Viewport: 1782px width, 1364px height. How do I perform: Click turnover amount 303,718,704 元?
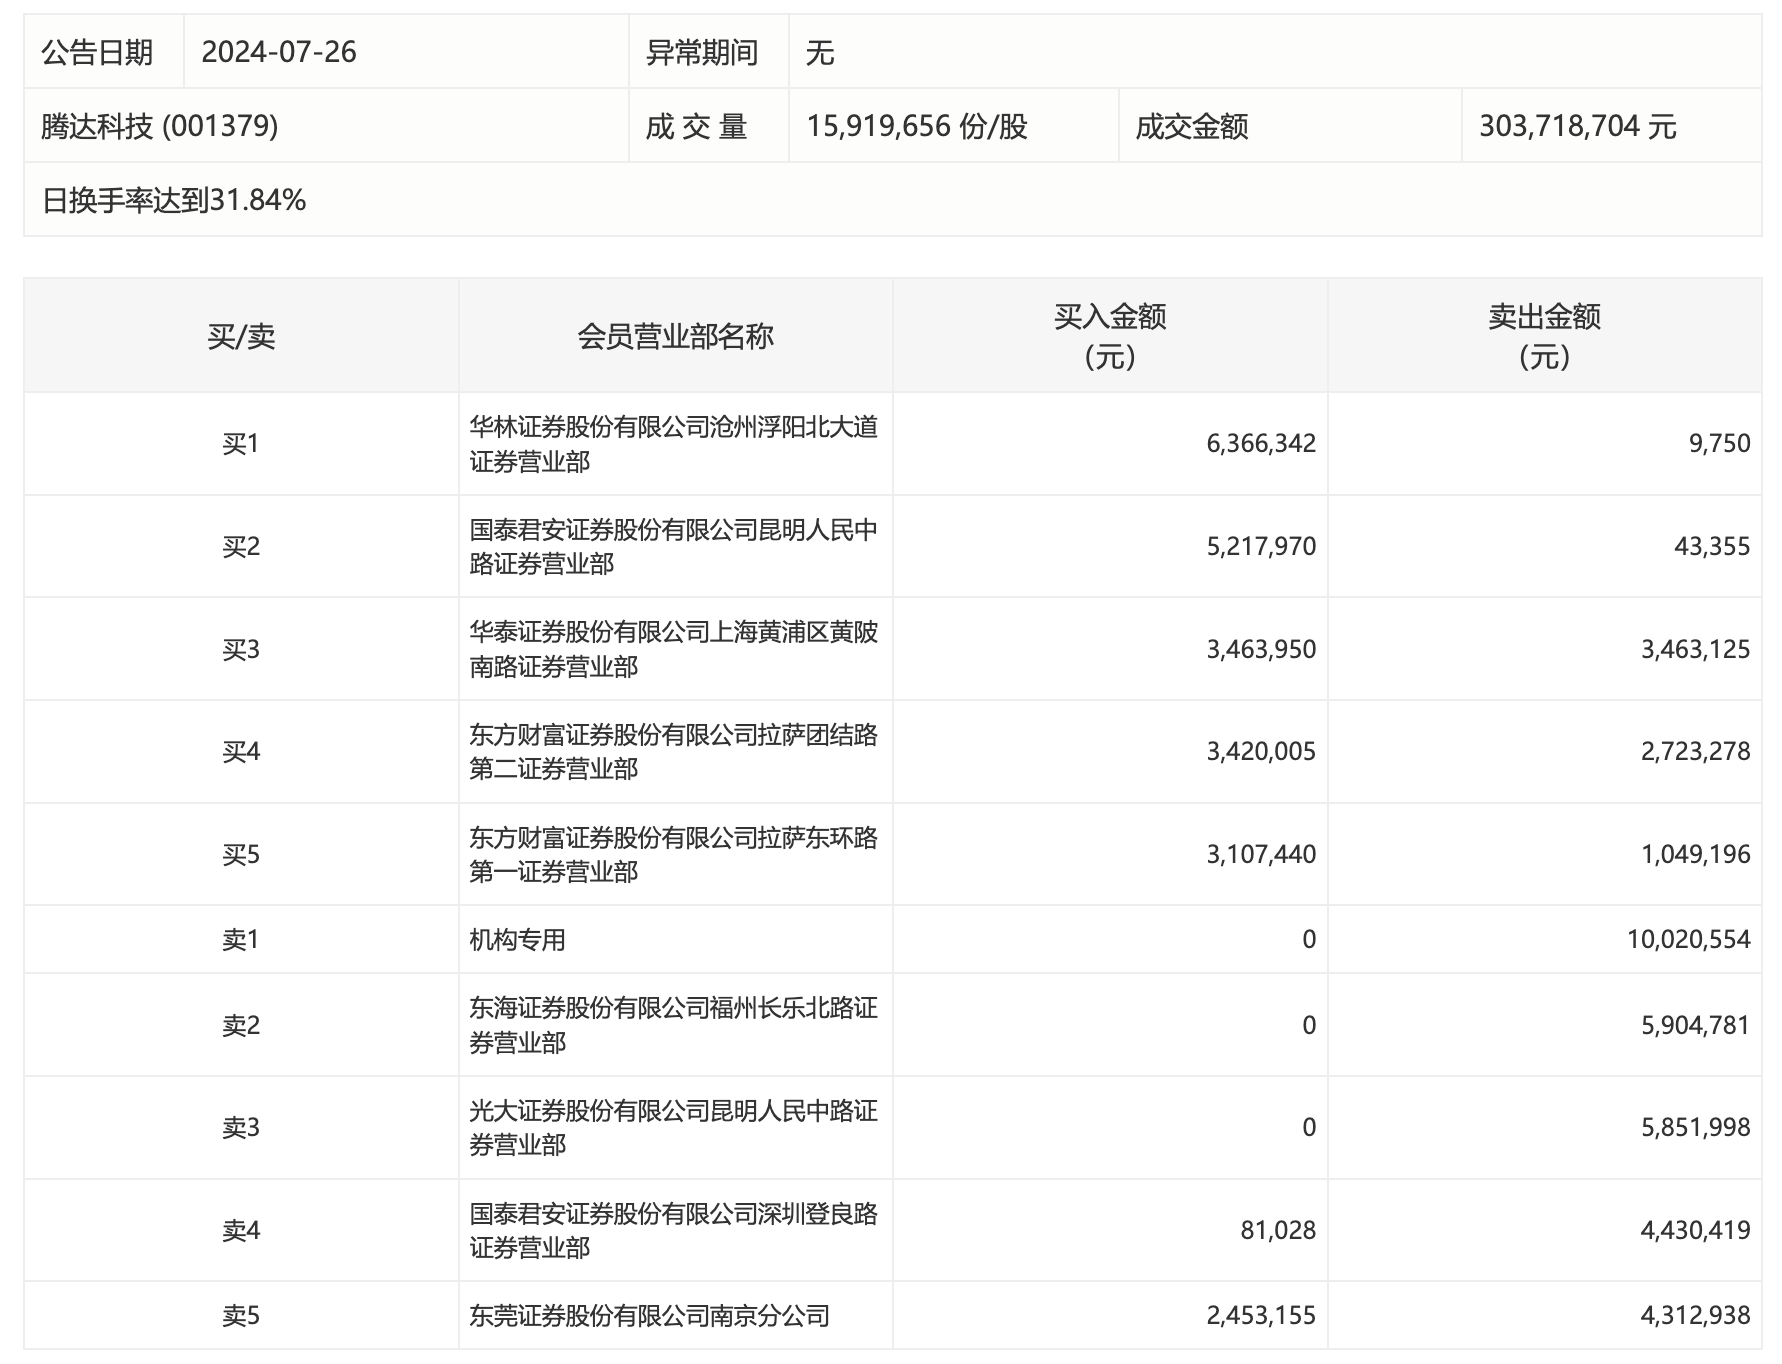pos(1577,126)
